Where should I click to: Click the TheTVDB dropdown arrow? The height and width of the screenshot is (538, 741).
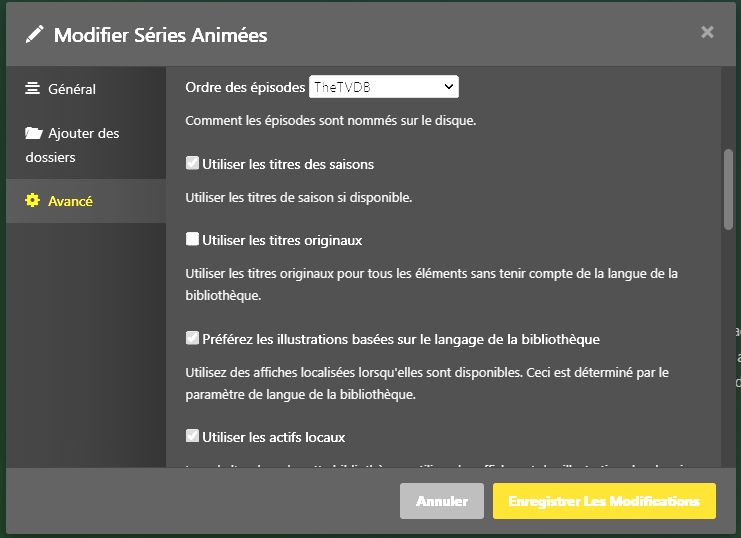point(448,87)
